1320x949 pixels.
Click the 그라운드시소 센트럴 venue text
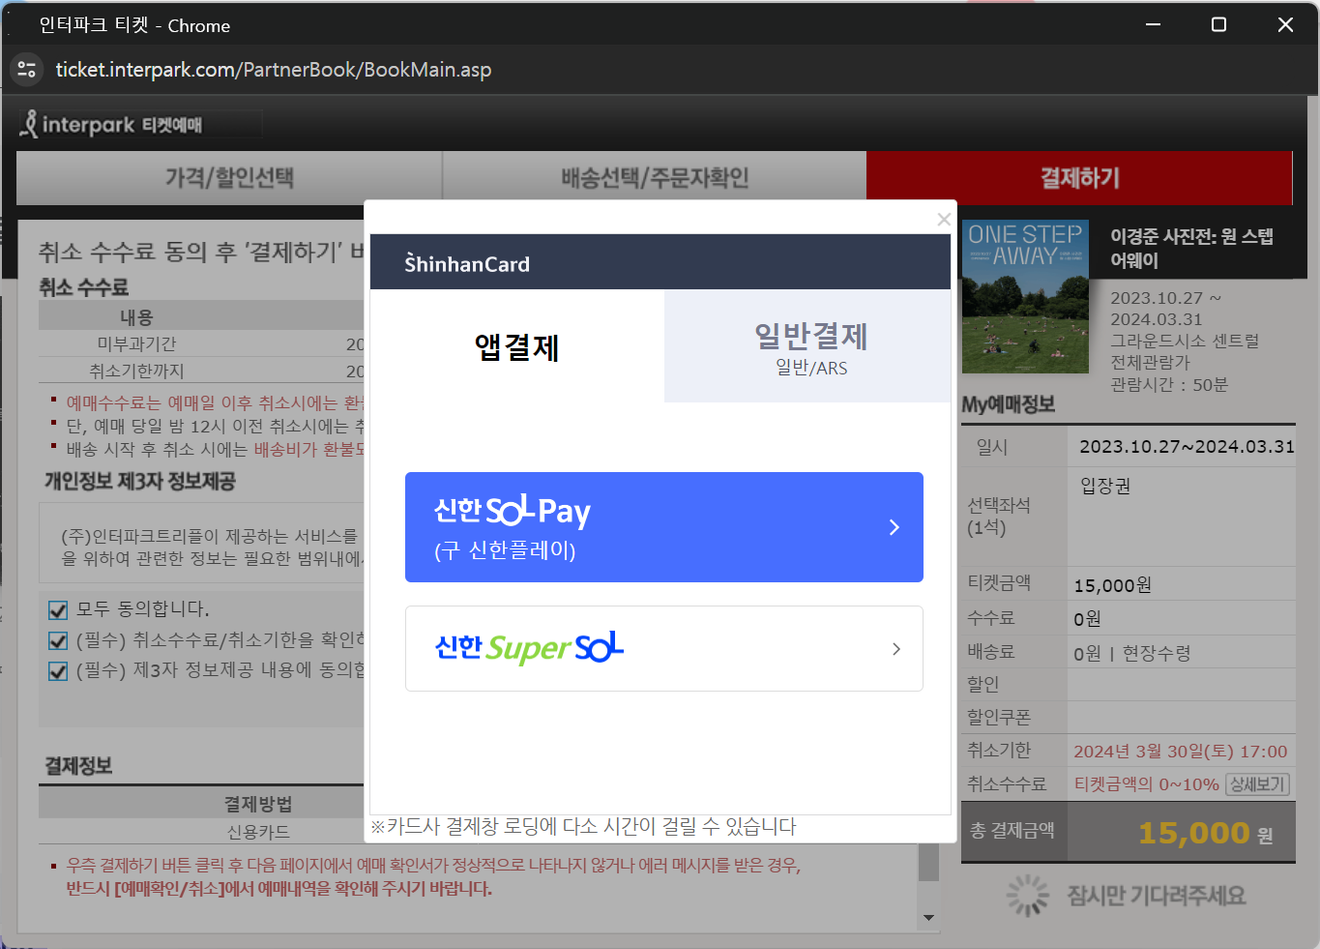click(1184, 341)
